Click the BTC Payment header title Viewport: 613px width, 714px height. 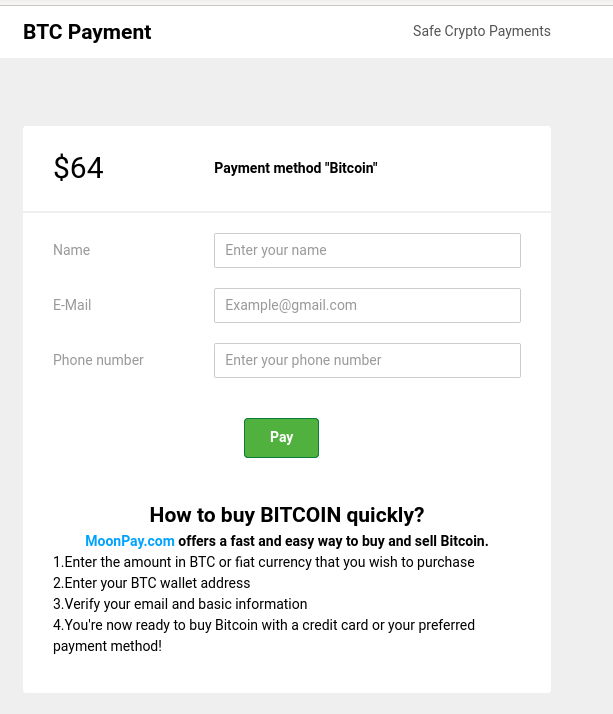(87, 32)
